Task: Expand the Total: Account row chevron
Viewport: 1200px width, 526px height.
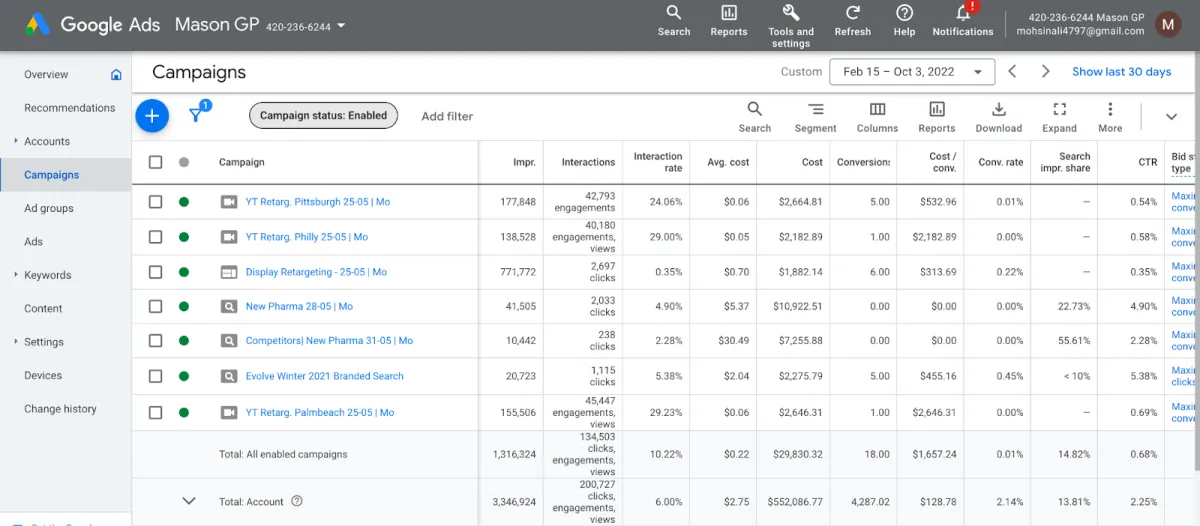Action: tap(188, 502)
